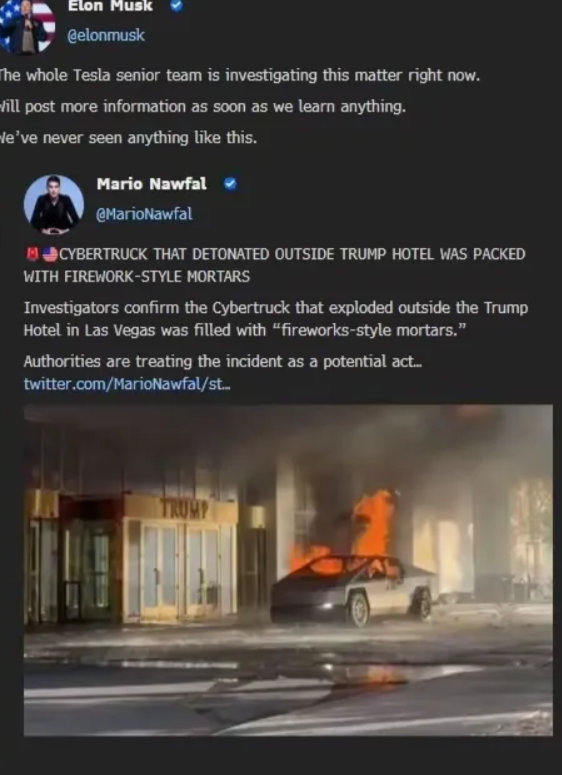
Task: Open the Mario Nawfal display name
Action: tap(152, 184)
